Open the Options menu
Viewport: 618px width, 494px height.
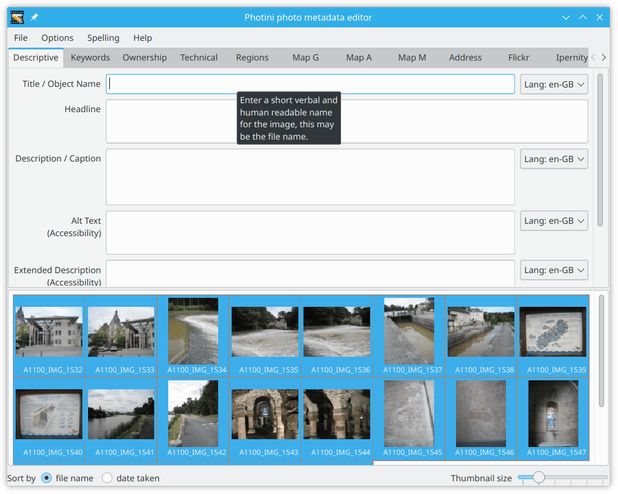(57, 38)
